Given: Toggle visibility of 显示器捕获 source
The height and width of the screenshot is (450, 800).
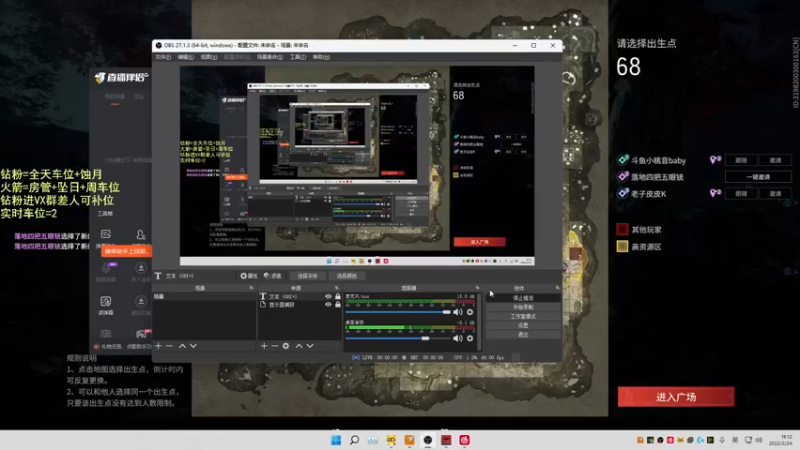Looking at the screenshot, I should click(328, 305).
